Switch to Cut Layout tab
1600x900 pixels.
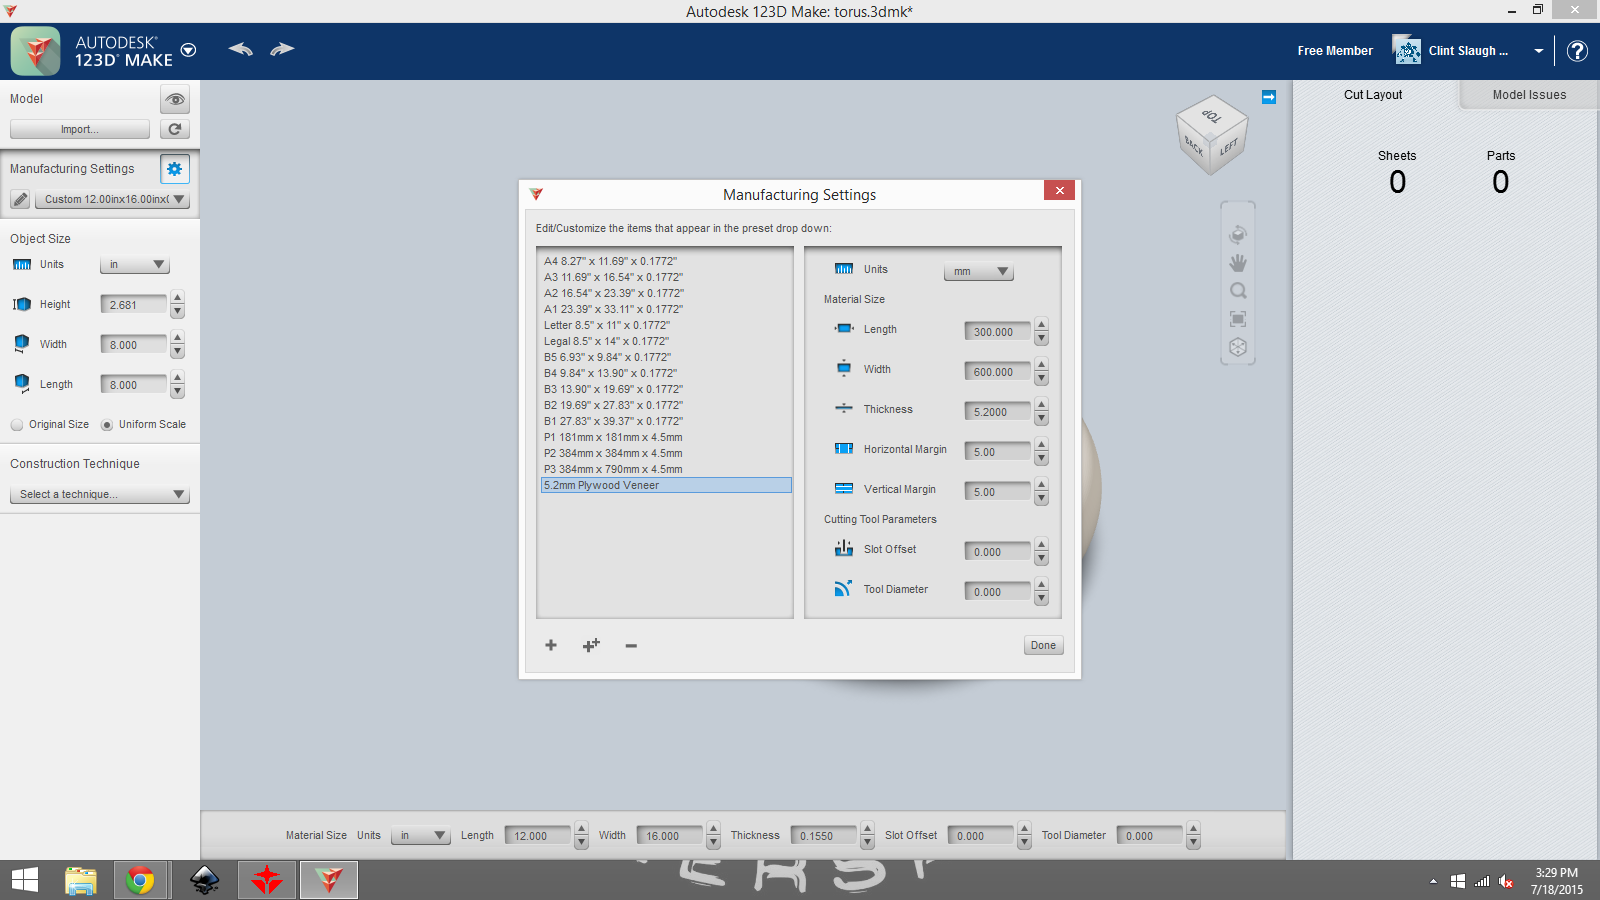pyautogui.click(x=1373, y=95)
